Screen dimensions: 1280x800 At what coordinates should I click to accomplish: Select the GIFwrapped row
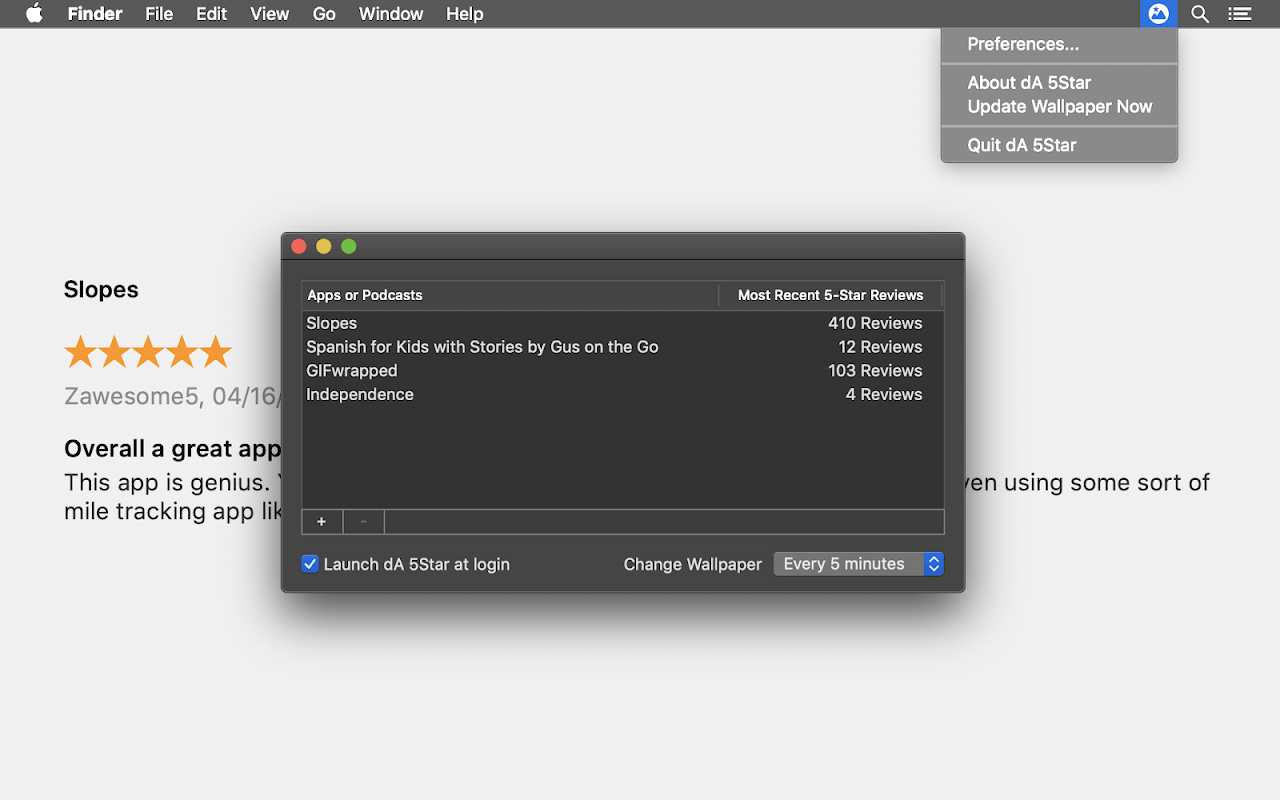click(x=623, y=371)
